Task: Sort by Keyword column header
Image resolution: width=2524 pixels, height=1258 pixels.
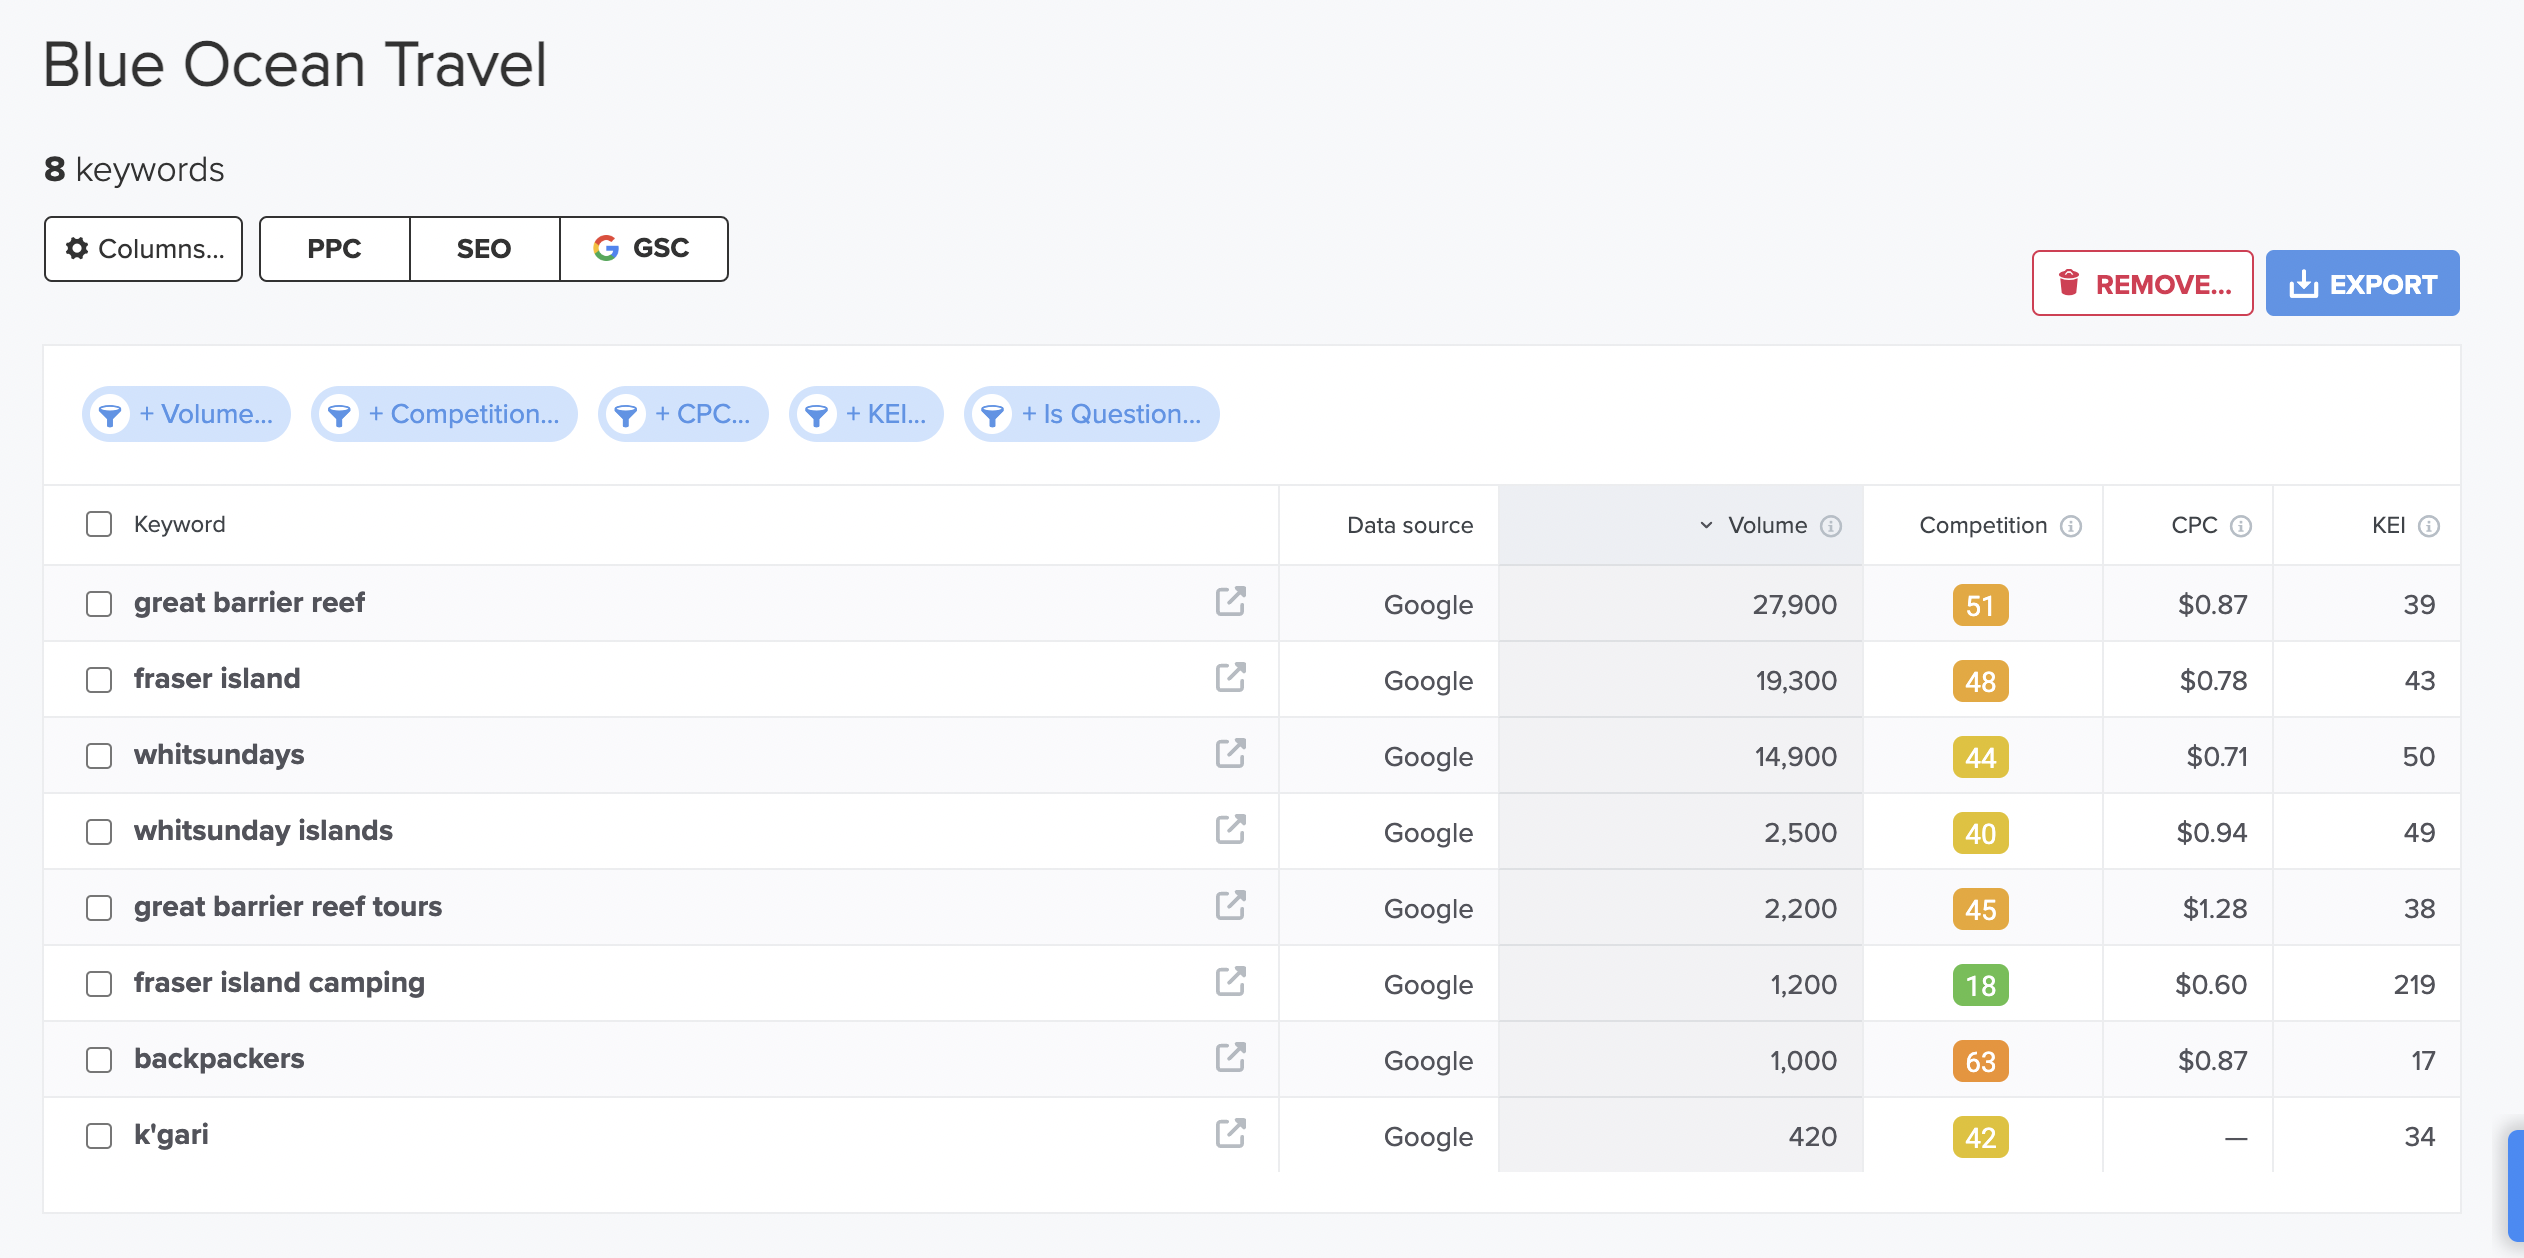Action: coord(180,524)
